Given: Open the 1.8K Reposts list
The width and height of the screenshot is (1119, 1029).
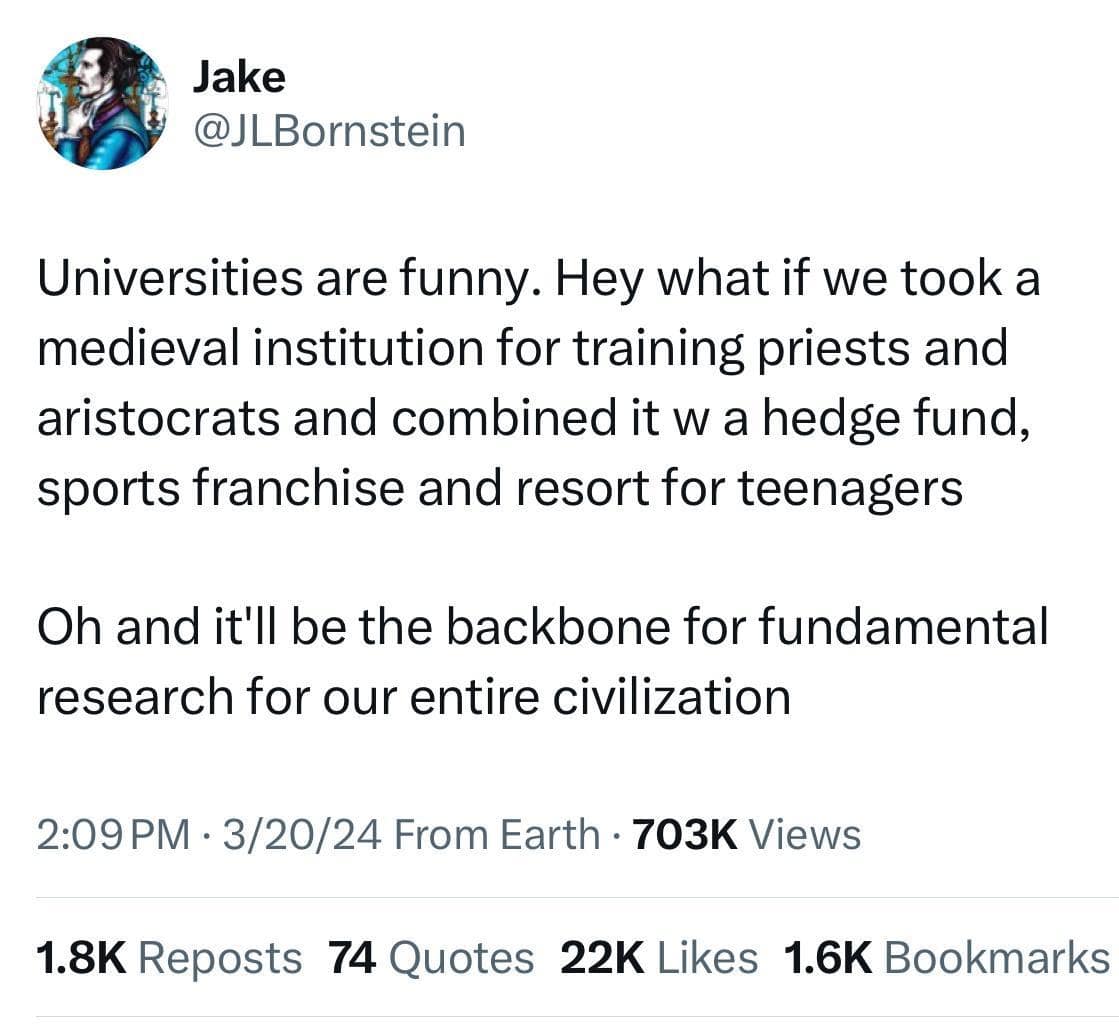Looking at the screenshot, I should point(168,958).
